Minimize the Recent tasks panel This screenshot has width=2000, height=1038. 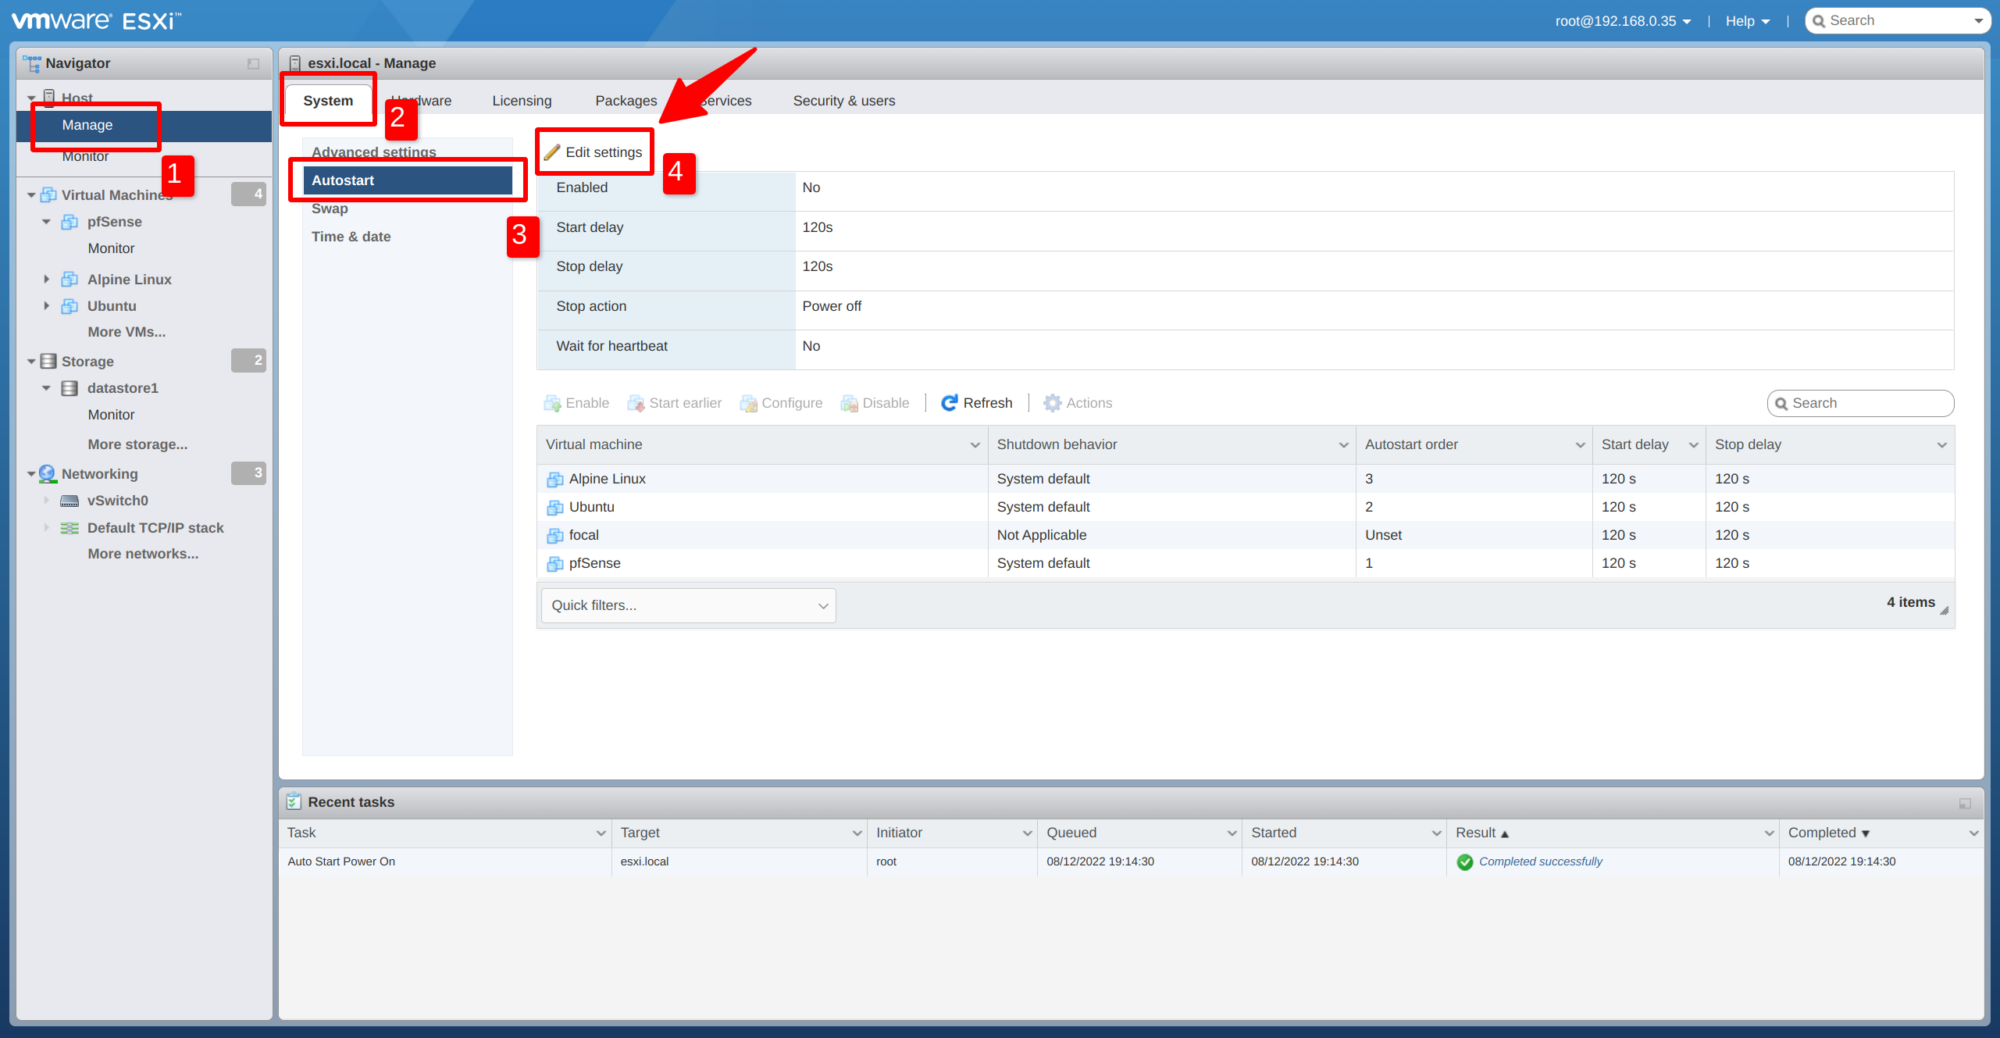coord(1964,803)
